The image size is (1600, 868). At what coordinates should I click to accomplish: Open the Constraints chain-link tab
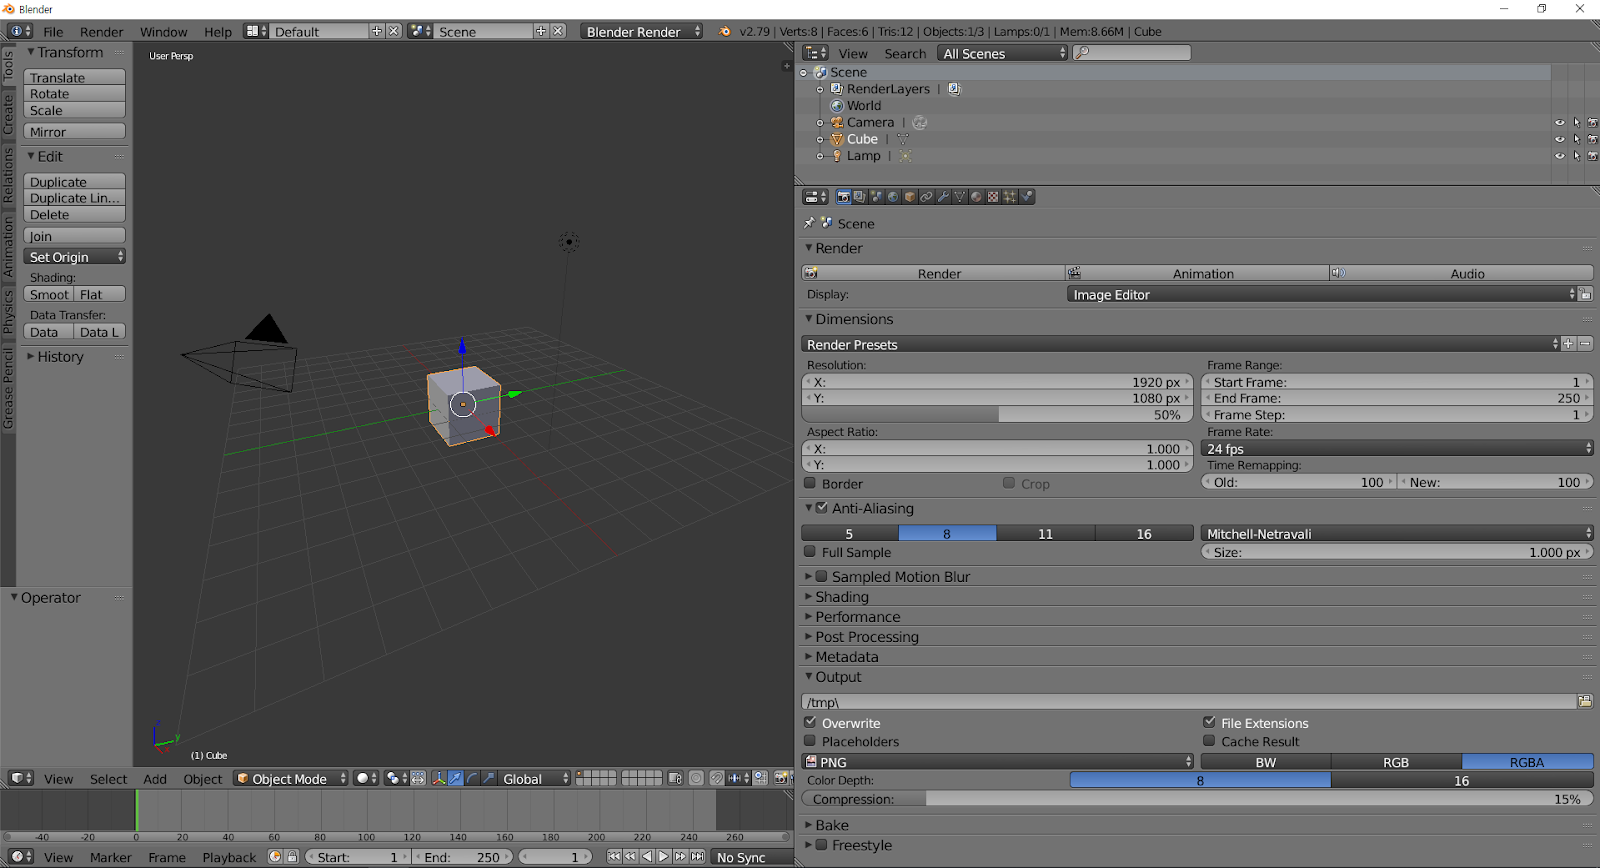pyautogui.click(x=926, y=197)
